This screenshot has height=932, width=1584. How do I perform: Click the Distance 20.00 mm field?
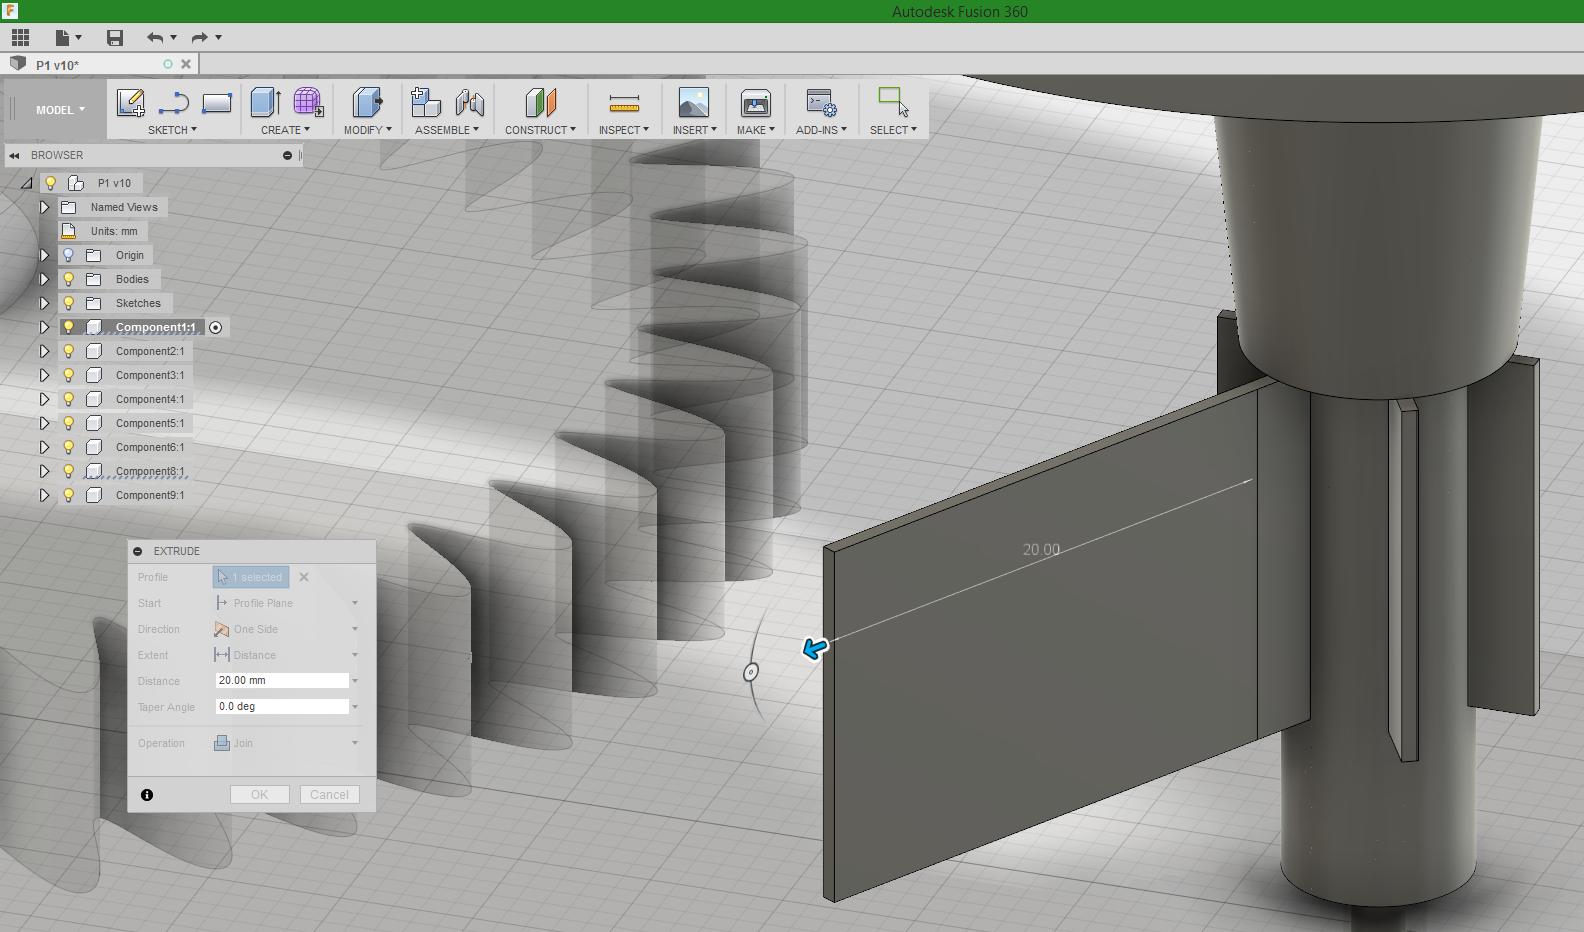point(282,680)
